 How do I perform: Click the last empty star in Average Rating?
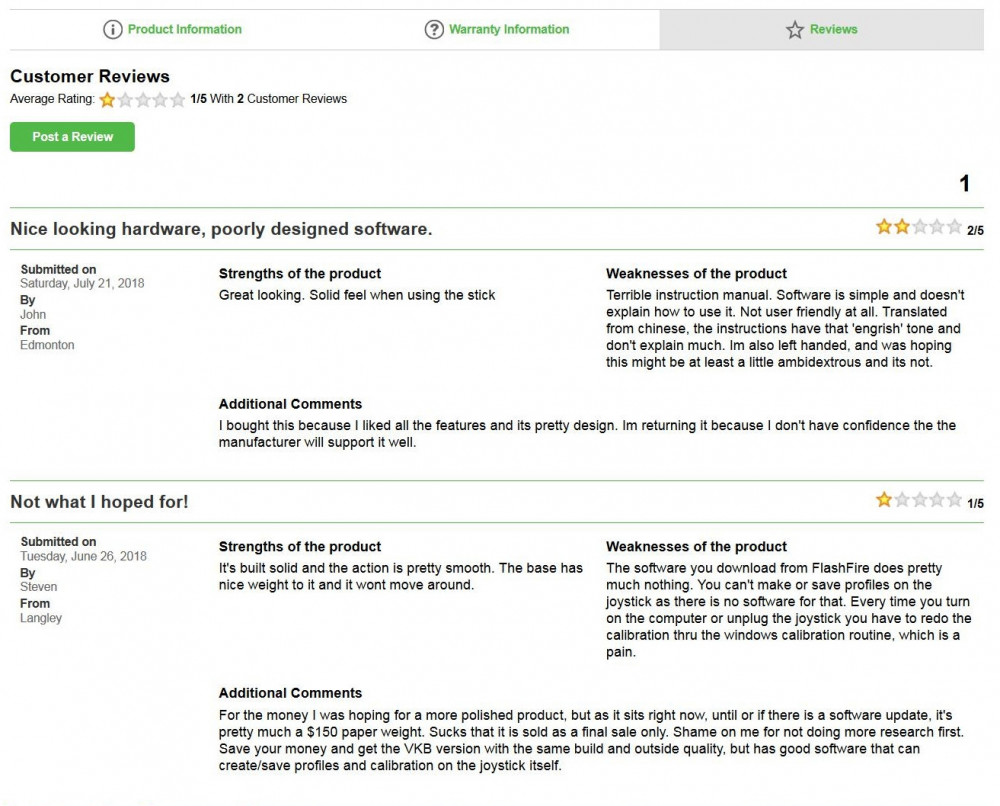click(178, 100)
